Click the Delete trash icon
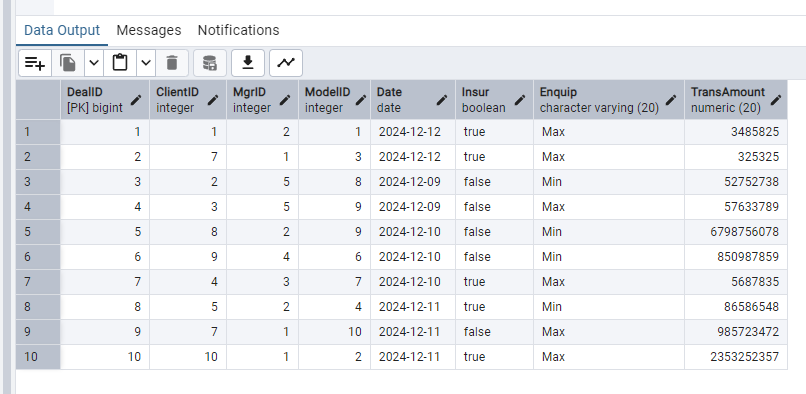 pyautogui.click(x=172, y=63)
